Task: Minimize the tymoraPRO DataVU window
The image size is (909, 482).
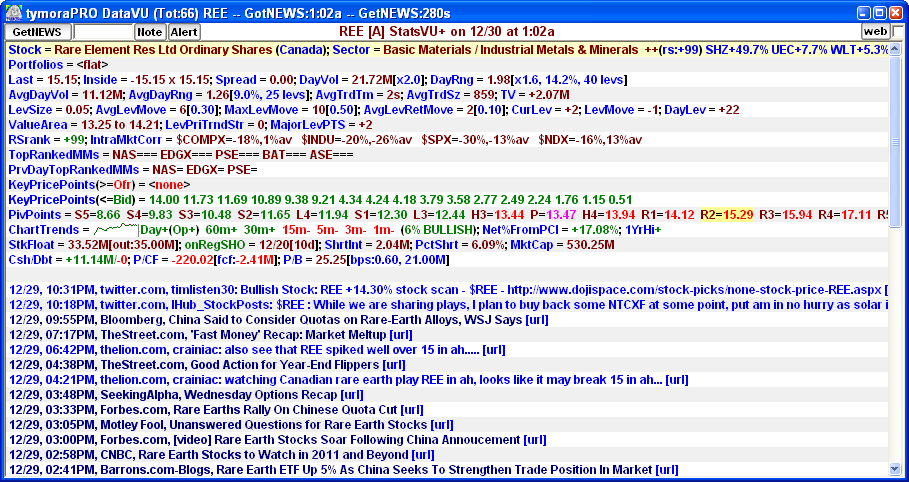Action: click(864, 13)
